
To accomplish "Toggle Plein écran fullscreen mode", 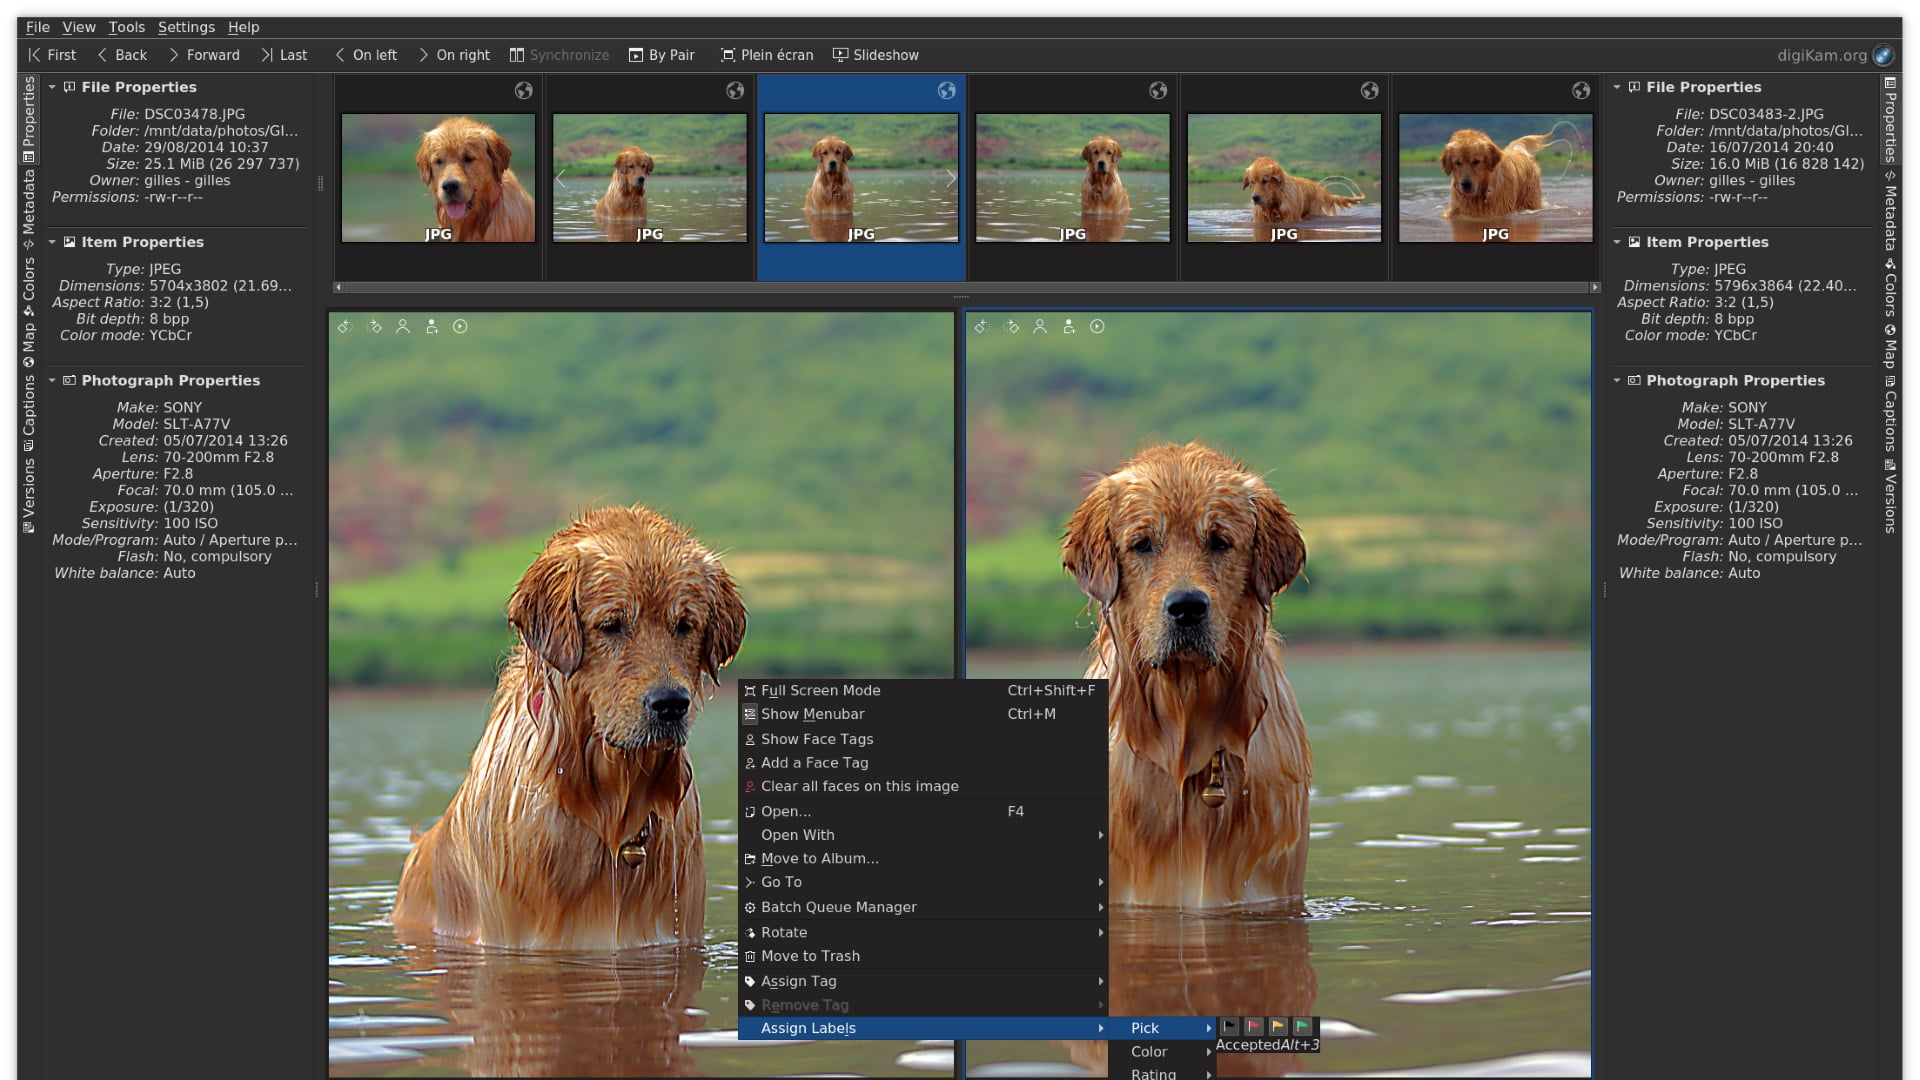I will [x=767, y=55].
